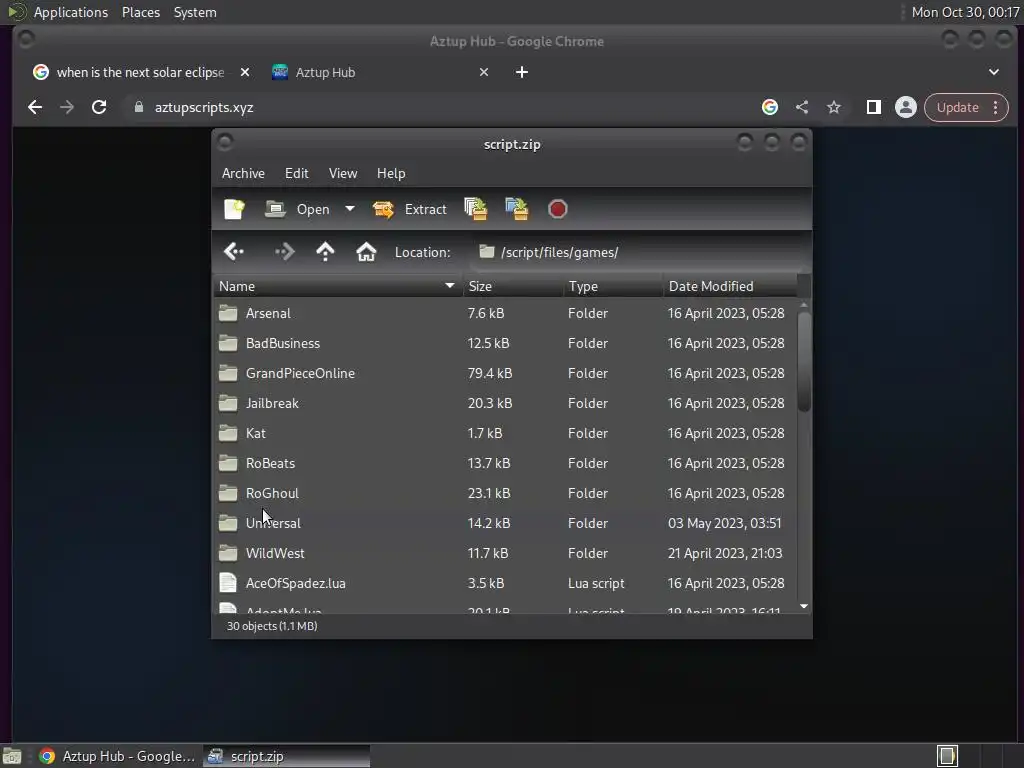Open the Archive menu
Image resolution: width=1024 pixels, height=768 pixels.
click(243, 173)
